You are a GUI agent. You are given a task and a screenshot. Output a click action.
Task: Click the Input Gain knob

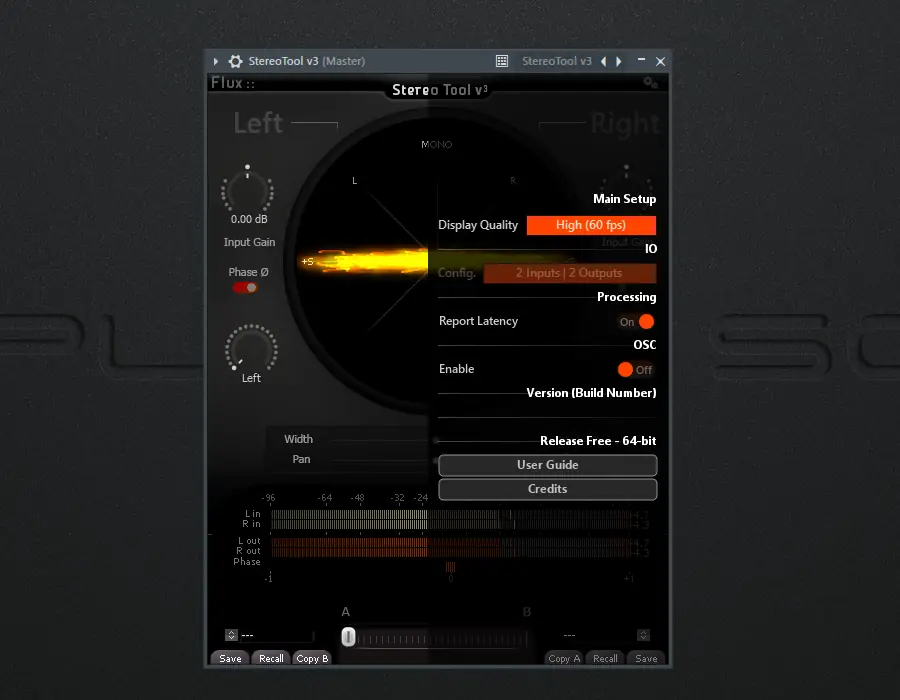tap(247, 189)
